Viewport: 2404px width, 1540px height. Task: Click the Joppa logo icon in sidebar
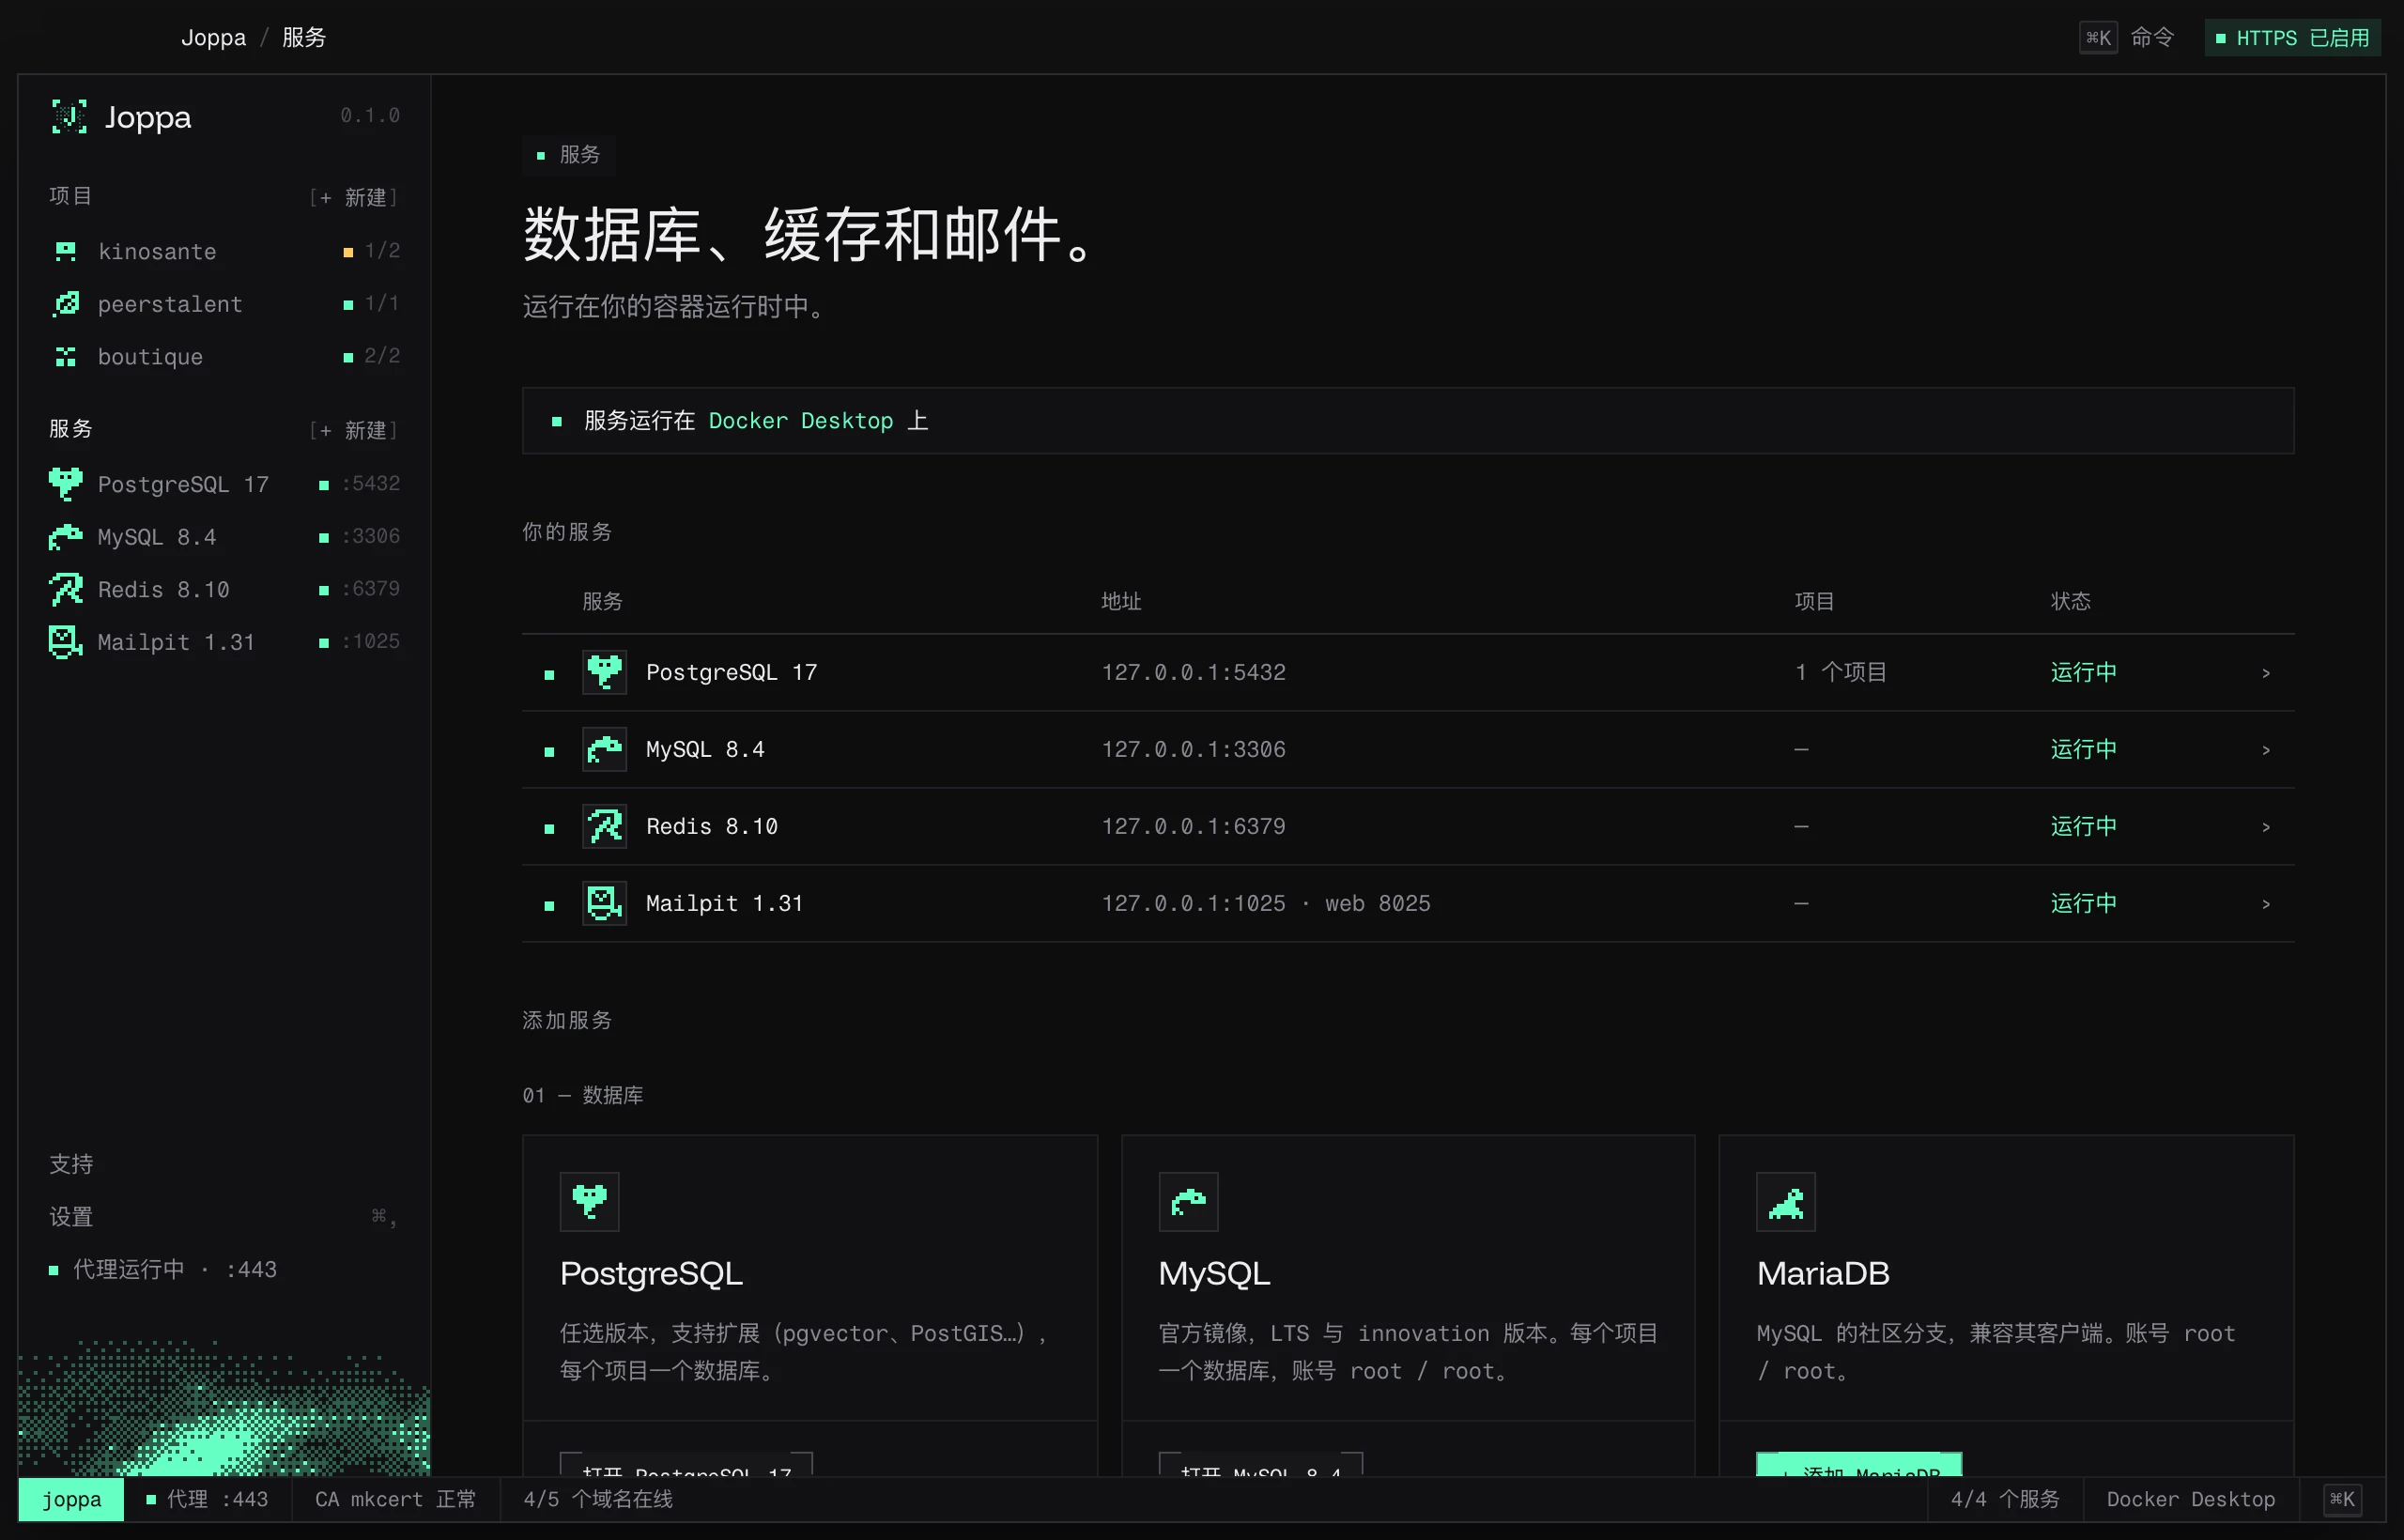point(69,117)
